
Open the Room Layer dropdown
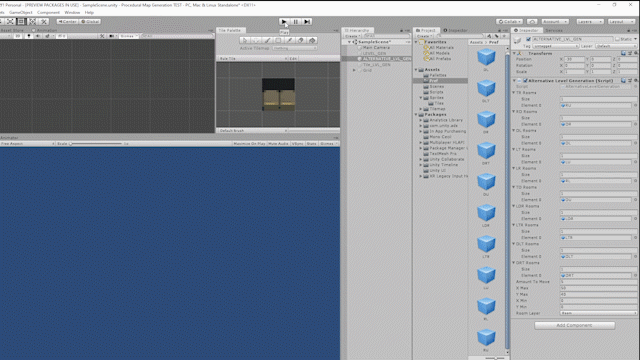click(598, 313)
